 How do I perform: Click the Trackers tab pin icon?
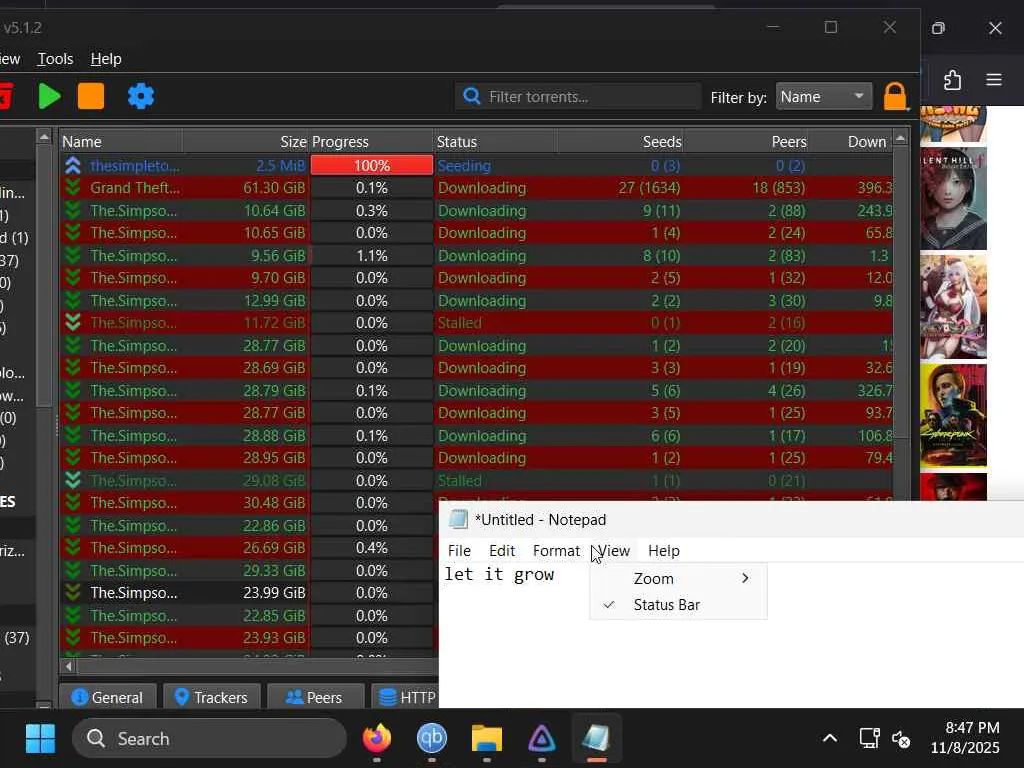click(x=182, y=697)
